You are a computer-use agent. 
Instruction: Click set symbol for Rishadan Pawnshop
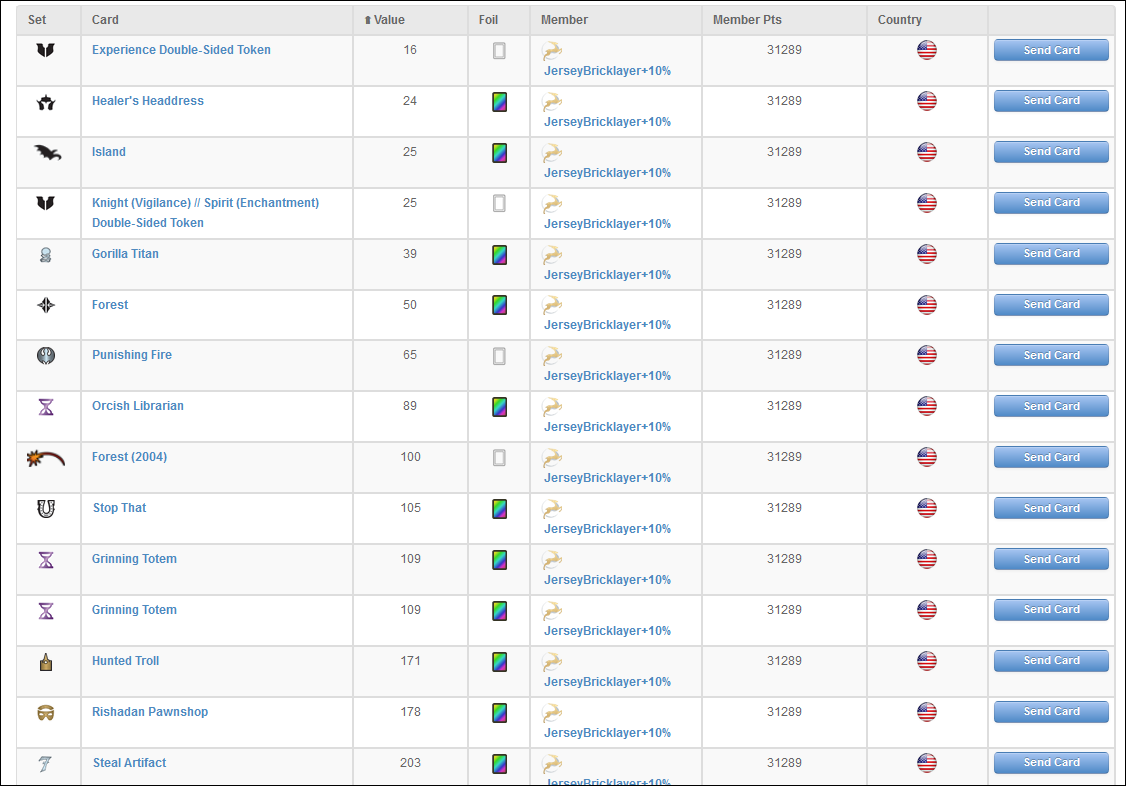pos(46,712)
